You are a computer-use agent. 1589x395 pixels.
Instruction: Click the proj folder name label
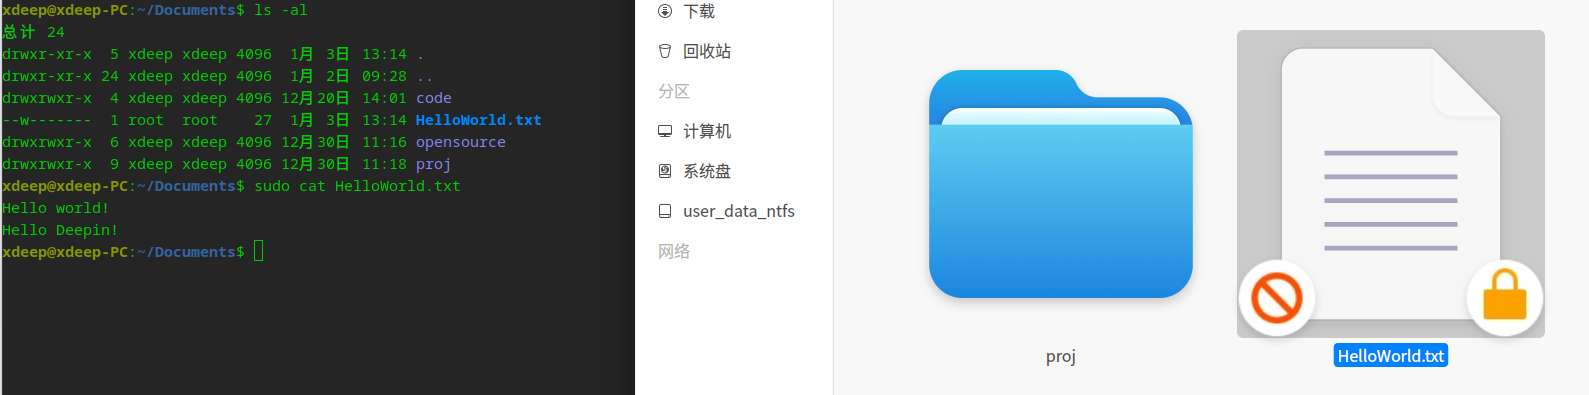[1061, 357]
